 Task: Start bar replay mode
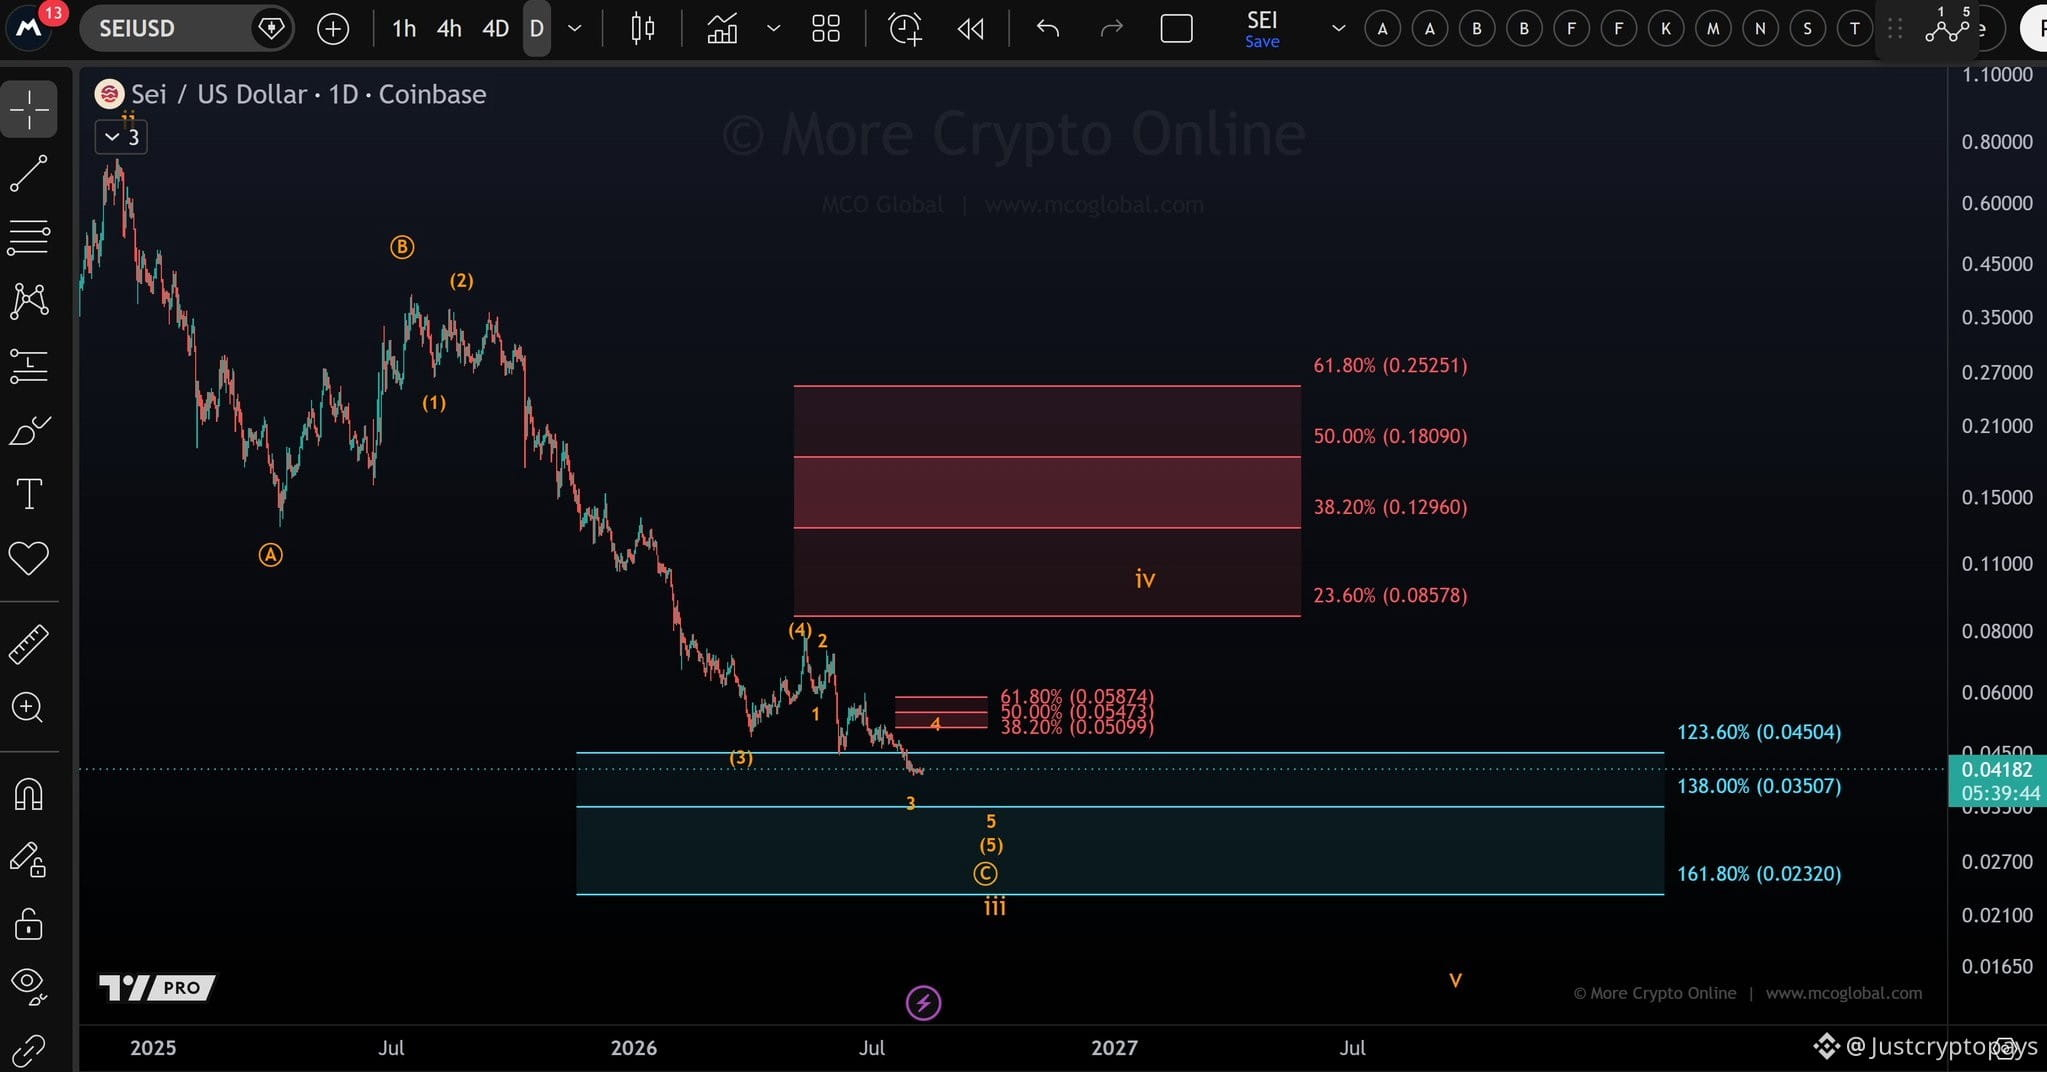point(970,29)
